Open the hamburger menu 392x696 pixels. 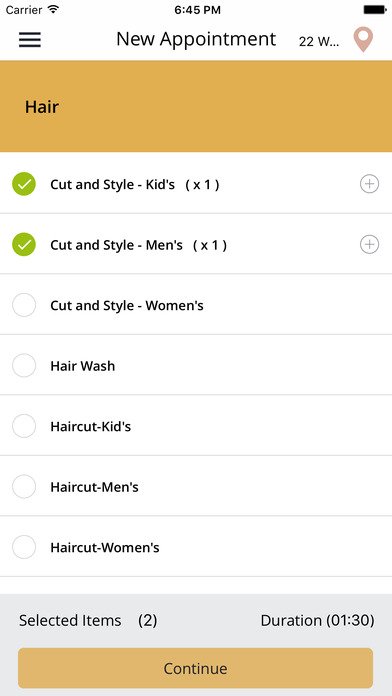coord(30,40)
